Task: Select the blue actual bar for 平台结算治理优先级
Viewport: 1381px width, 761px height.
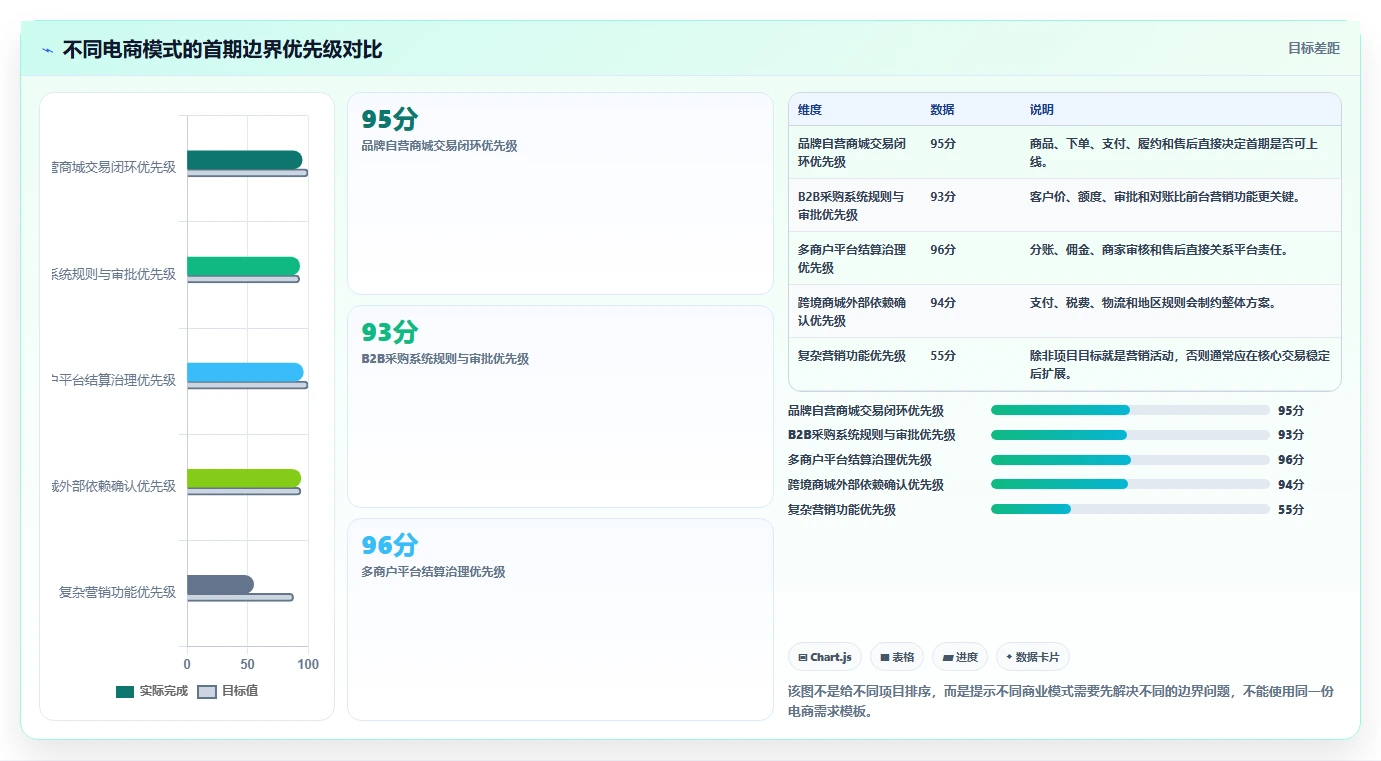Action: (x=245, y=372)
